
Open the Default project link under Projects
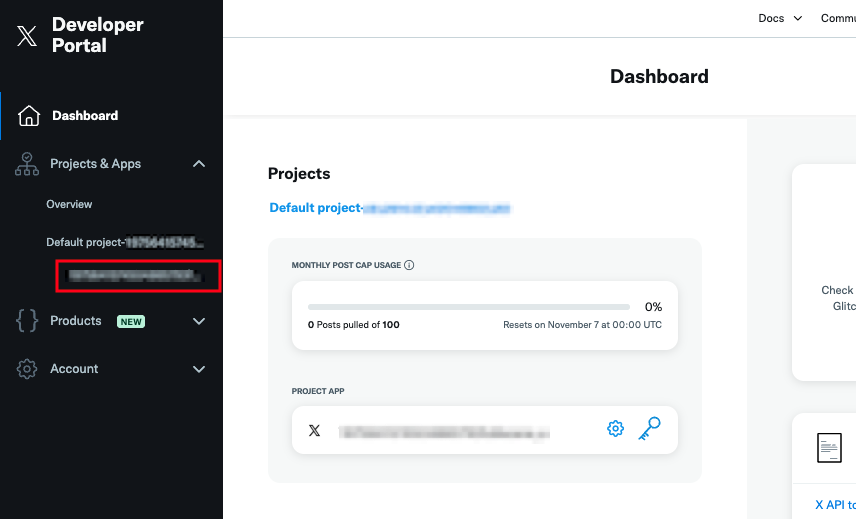point(390,208)
